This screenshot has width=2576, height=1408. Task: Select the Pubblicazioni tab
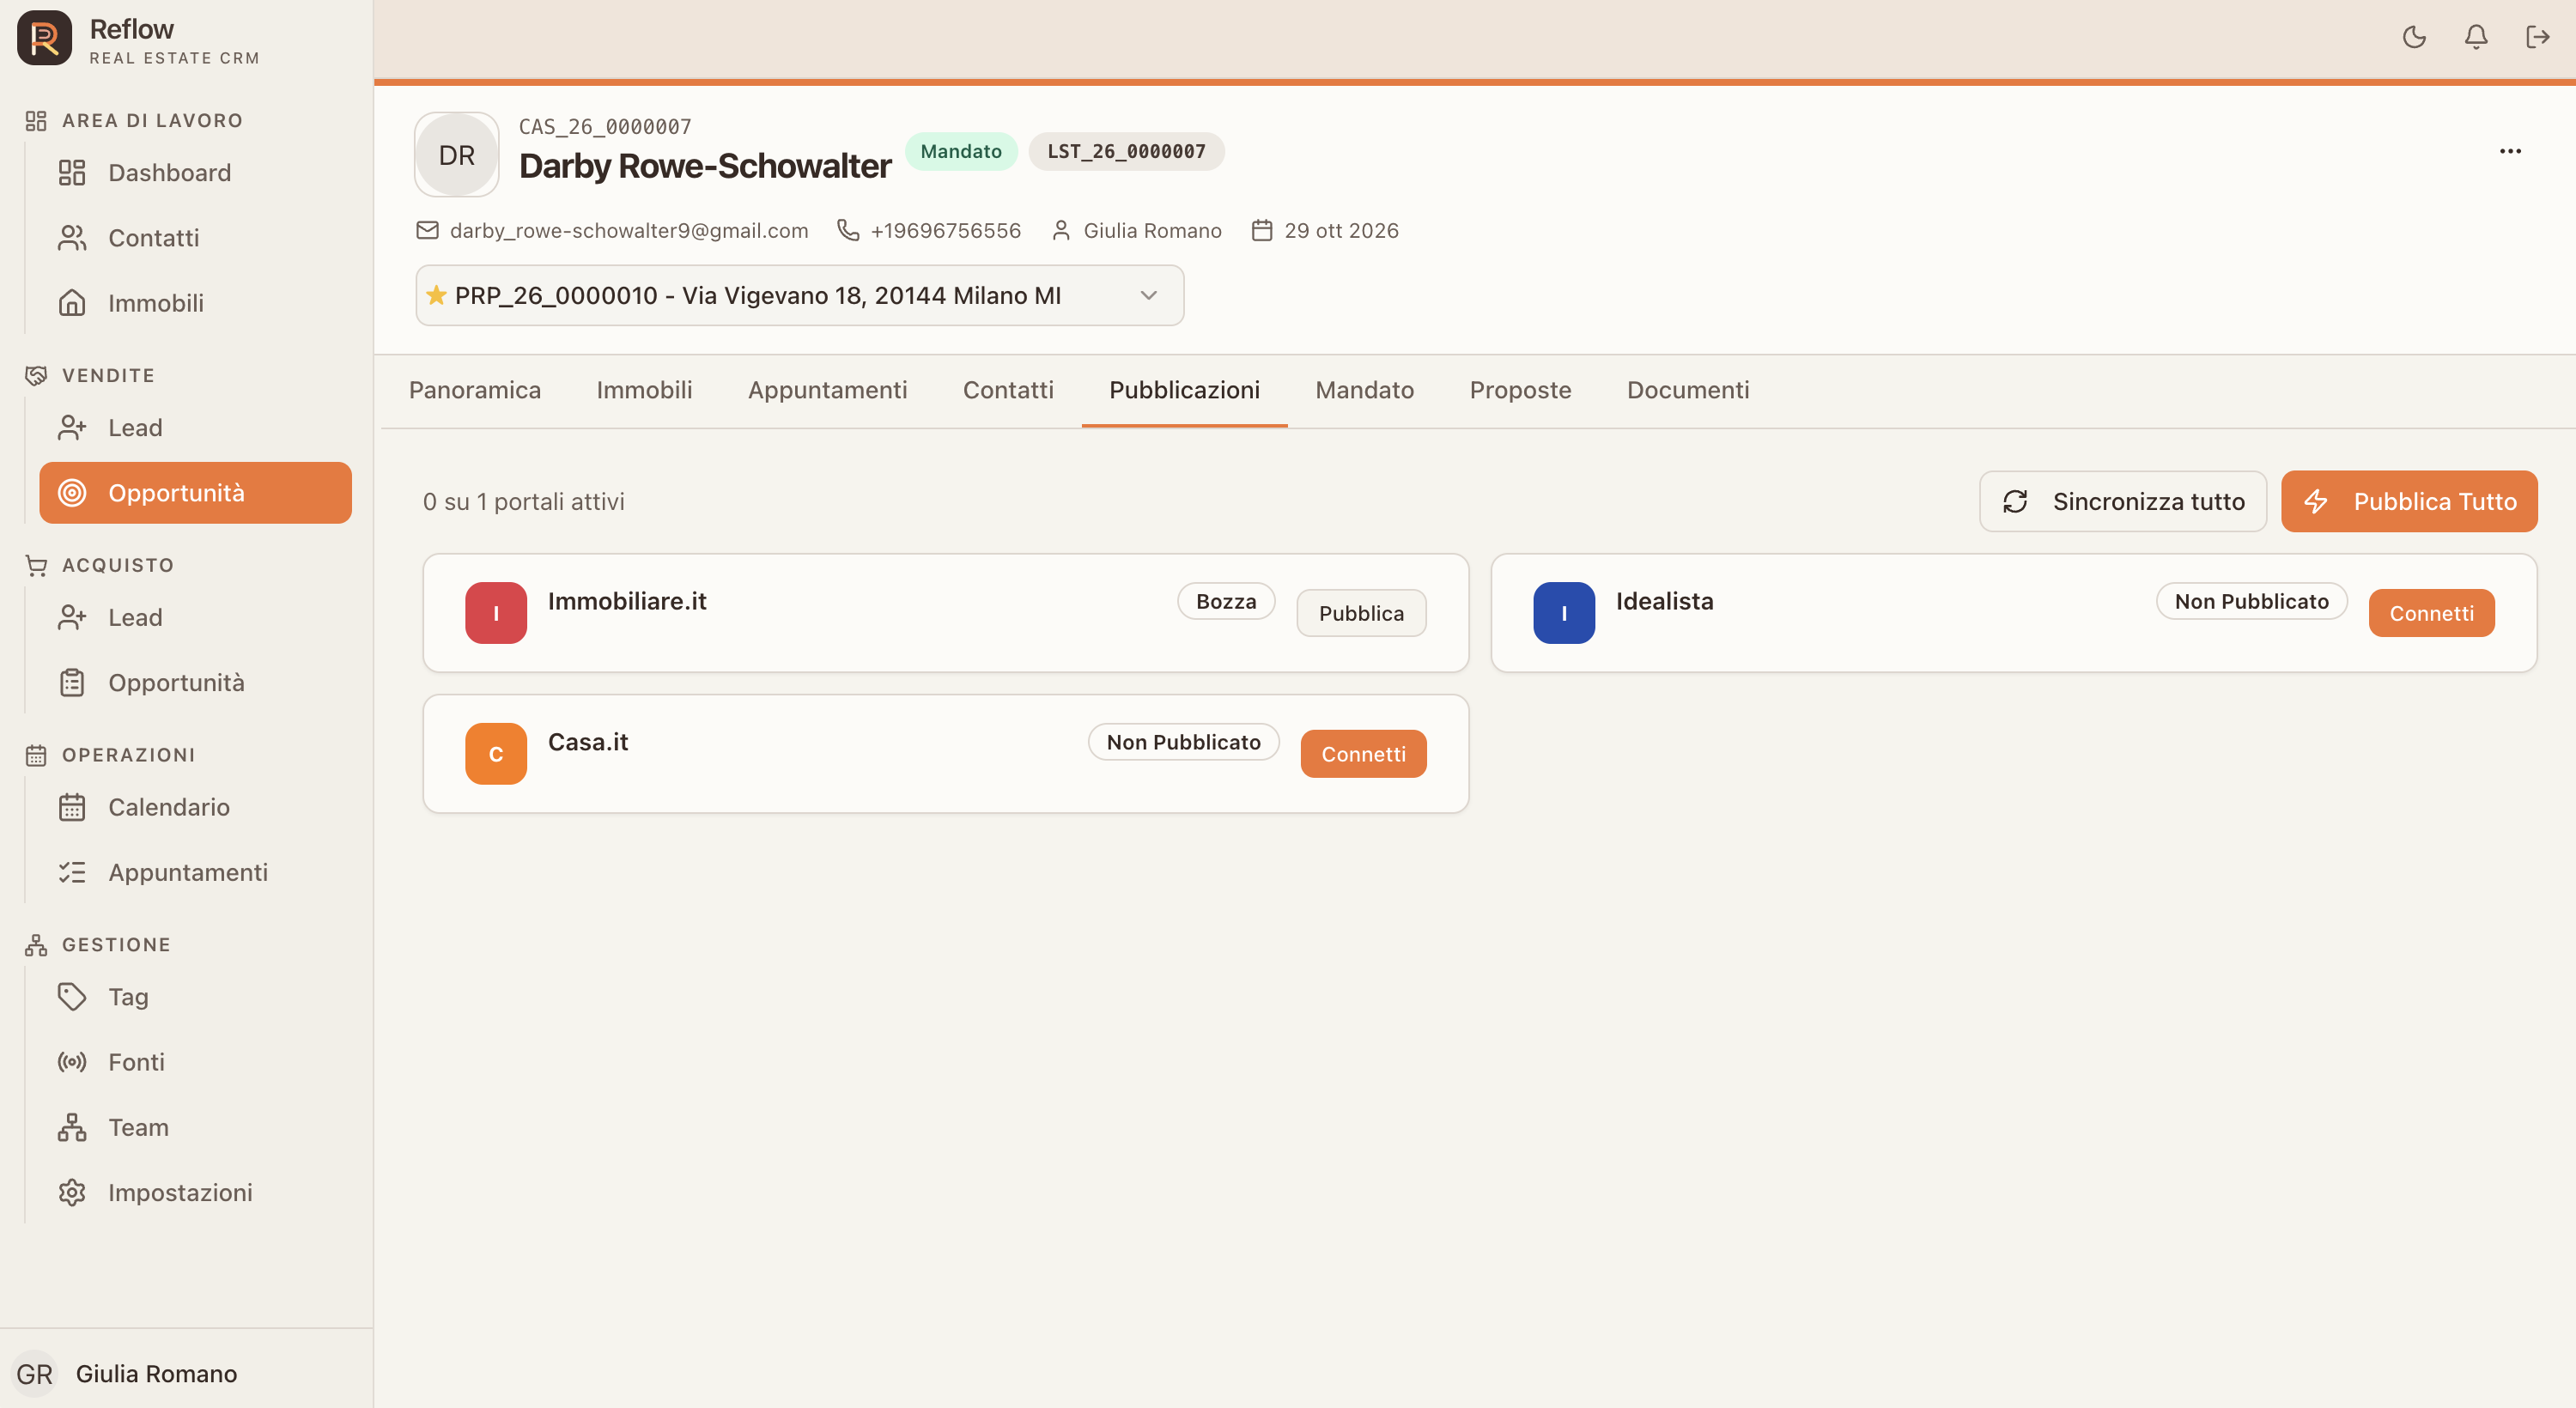pyautogui.click(x=1184, y=390)
